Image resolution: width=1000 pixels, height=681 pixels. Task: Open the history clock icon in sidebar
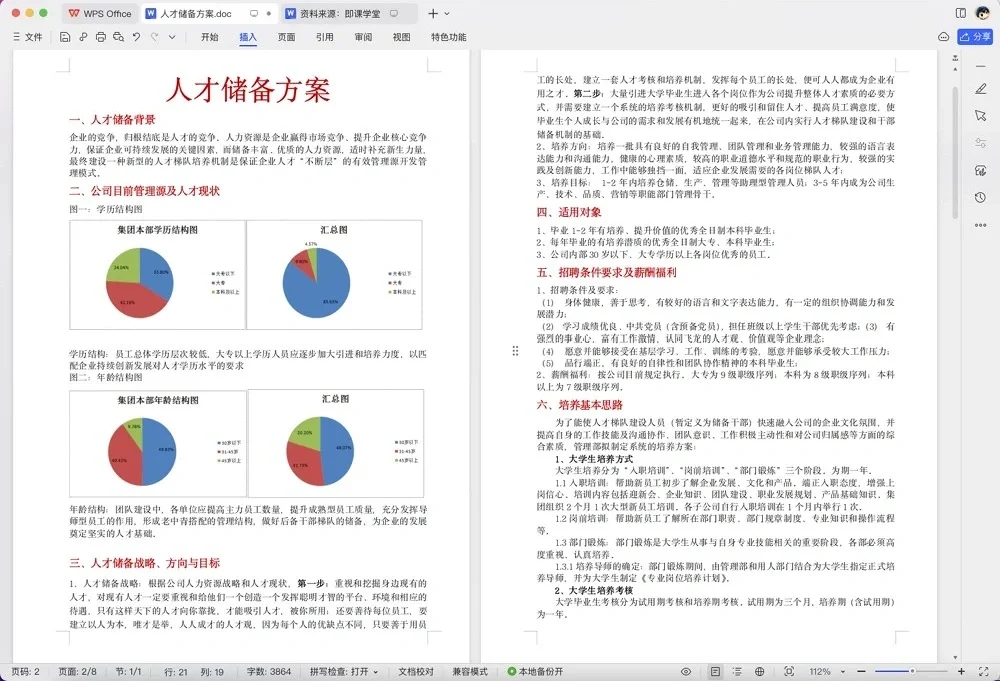click(981, 198)
